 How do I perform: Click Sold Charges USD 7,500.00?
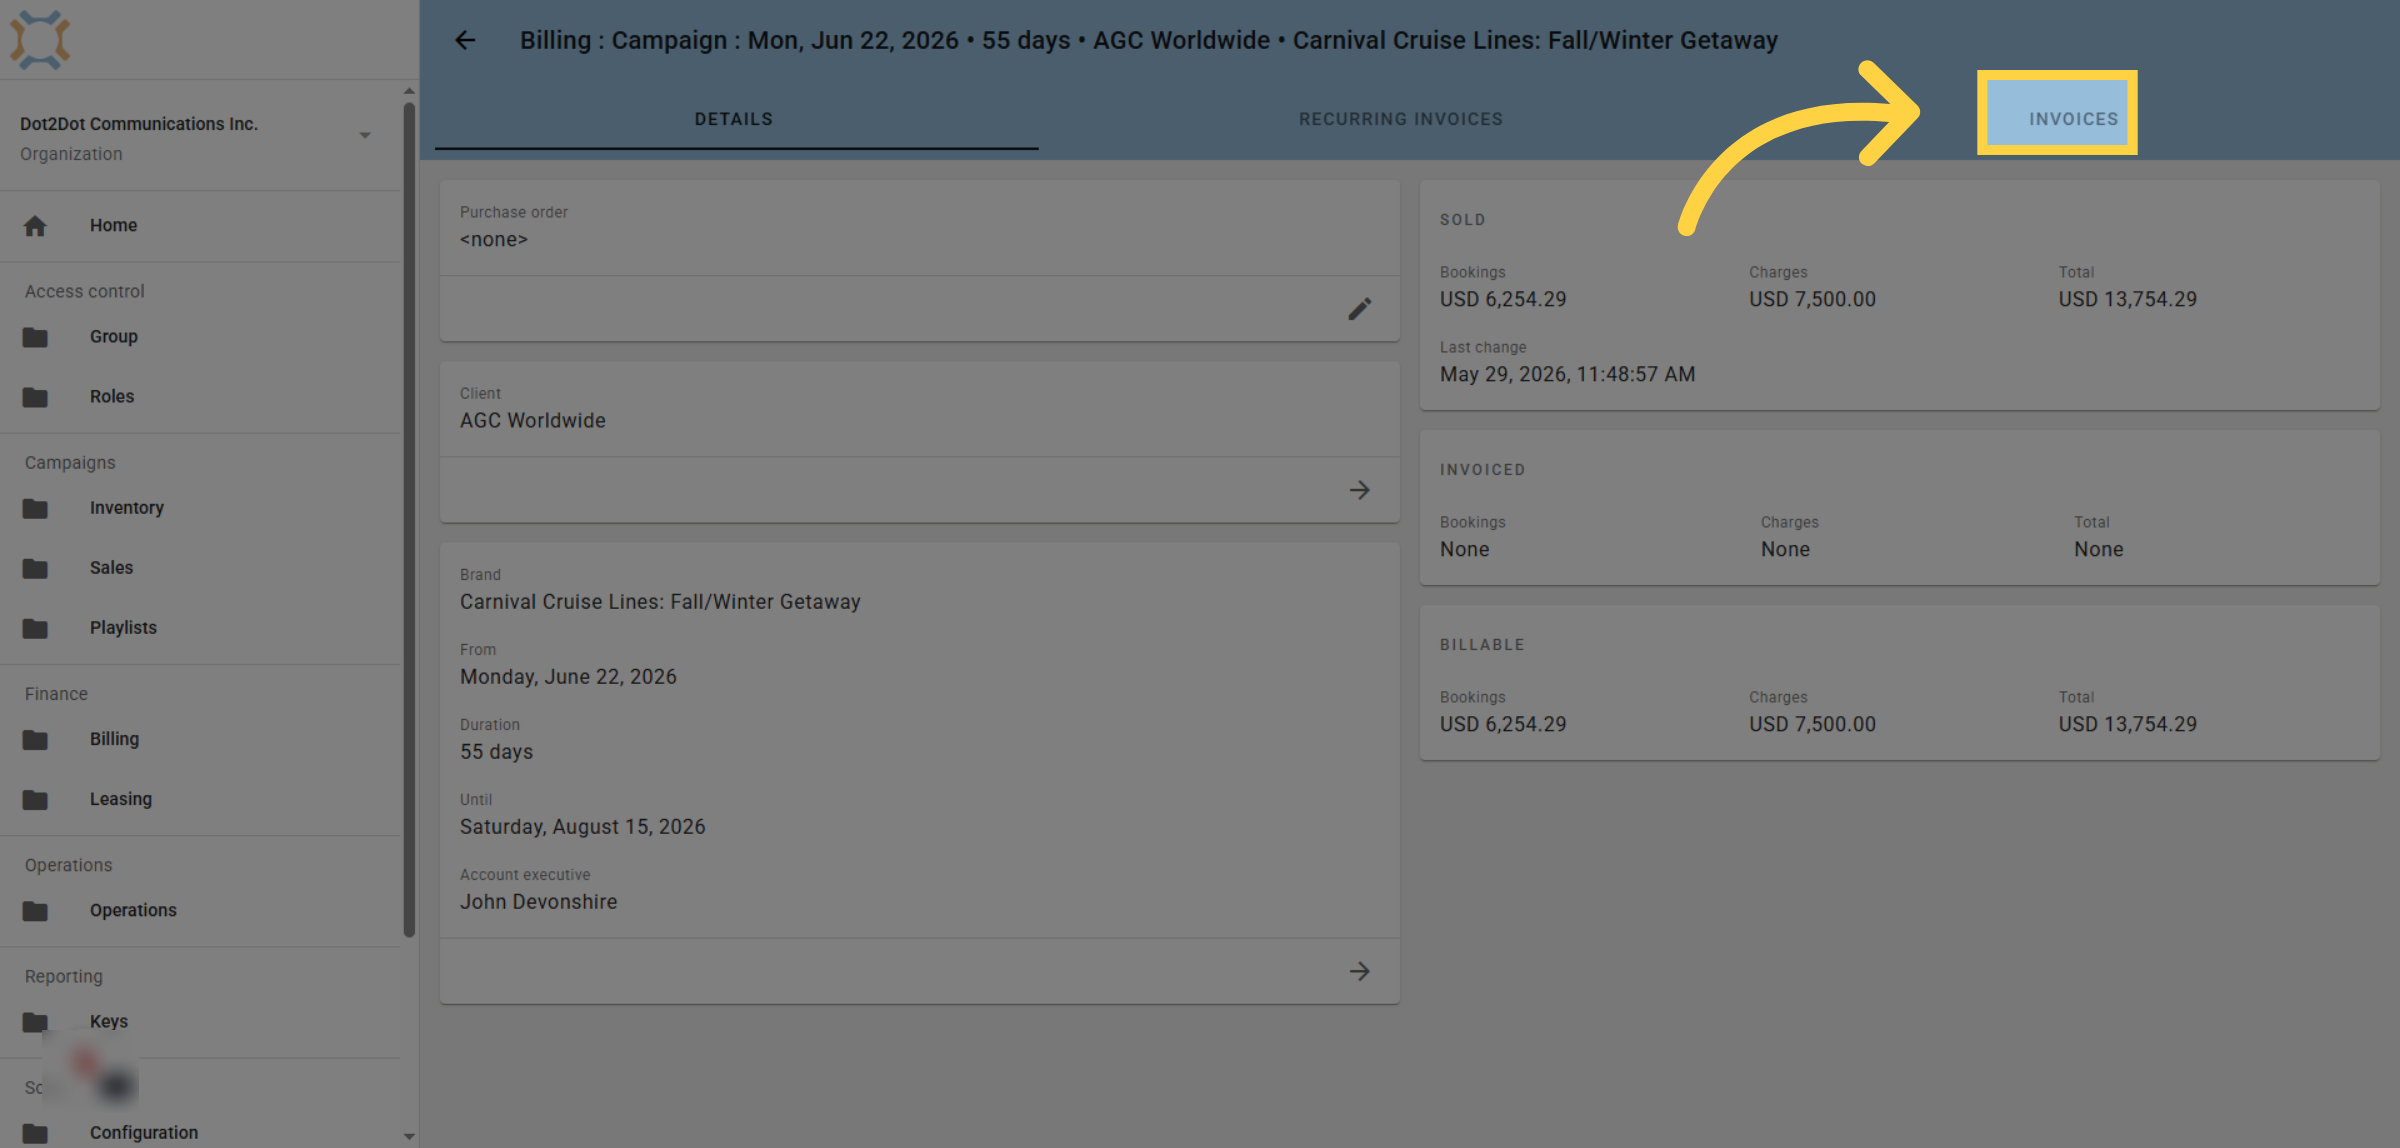pos(1812,299)
